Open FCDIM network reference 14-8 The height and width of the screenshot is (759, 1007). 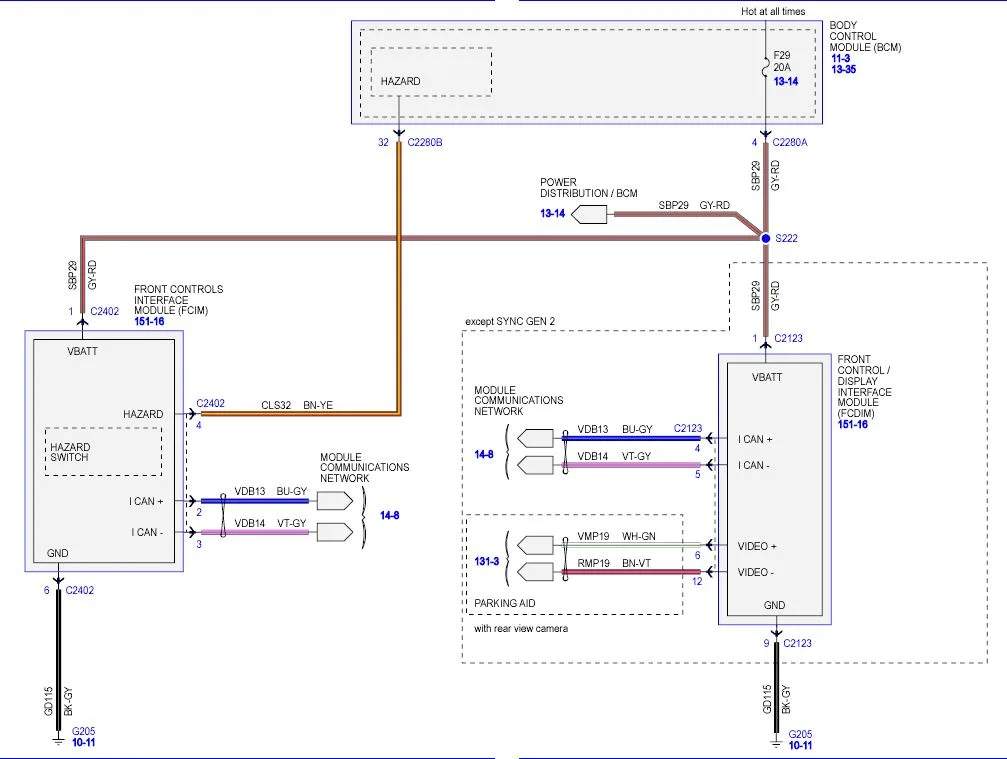pos(484,455)
